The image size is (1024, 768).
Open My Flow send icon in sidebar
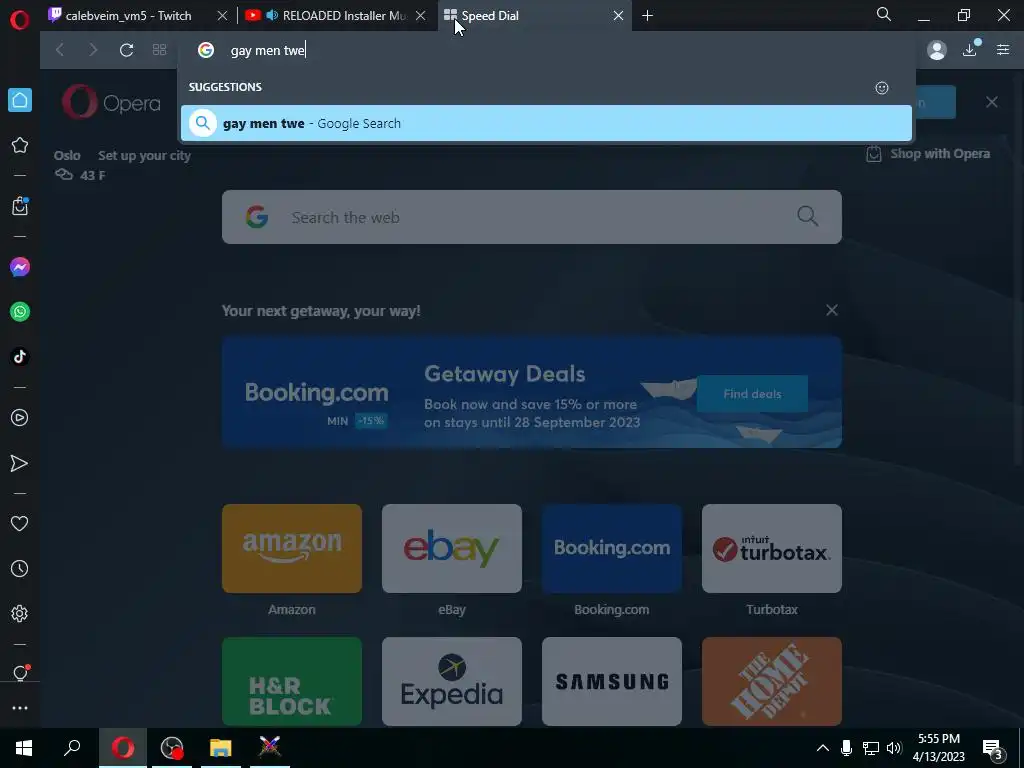[20, 463]
